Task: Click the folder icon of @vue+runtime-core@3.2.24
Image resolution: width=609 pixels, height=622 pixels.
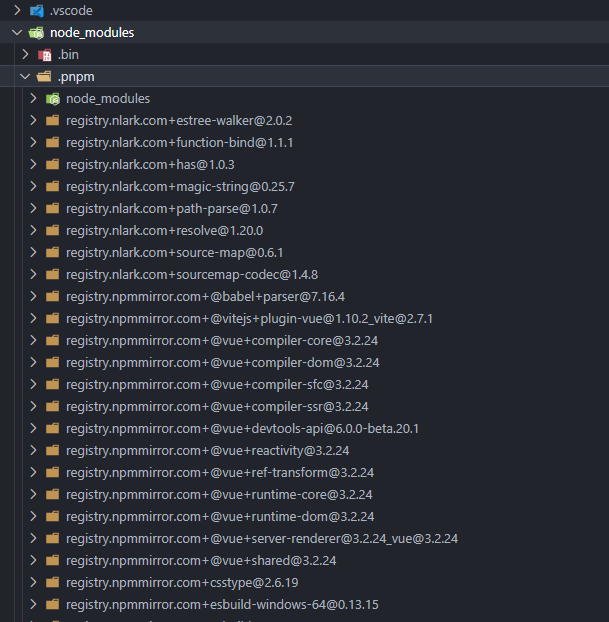Action: 52,495
